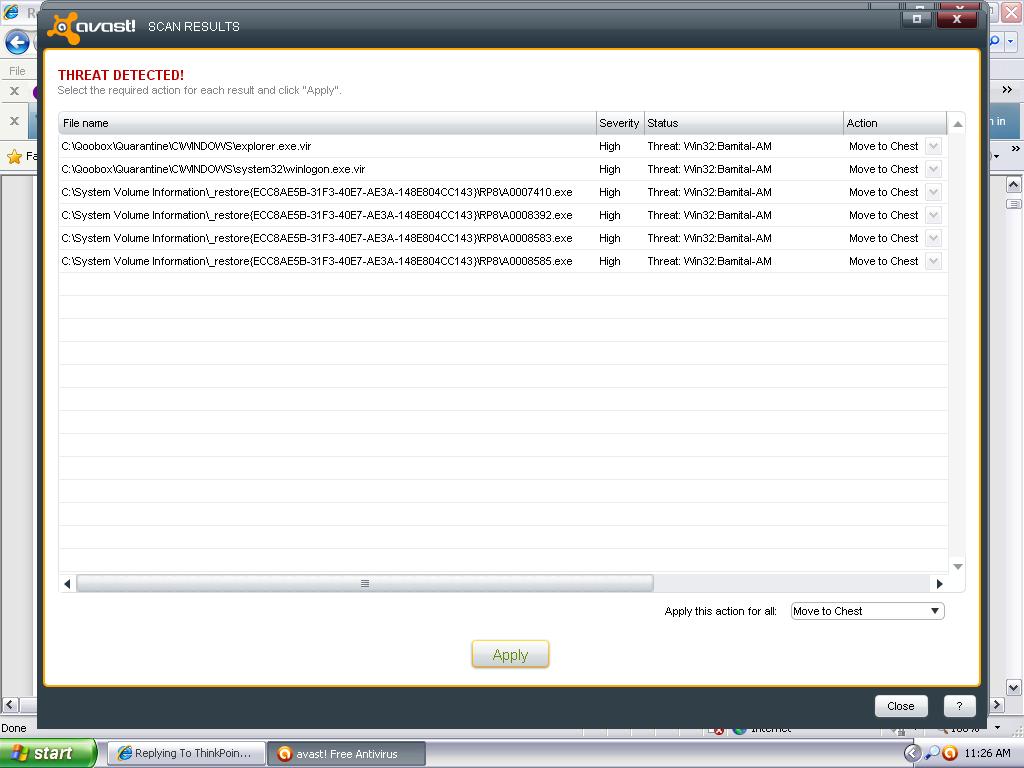This screenshot has width=1024, height=768.
Task: Click the horizontal scrollbar thumb in results
Action: pos(365,584)
